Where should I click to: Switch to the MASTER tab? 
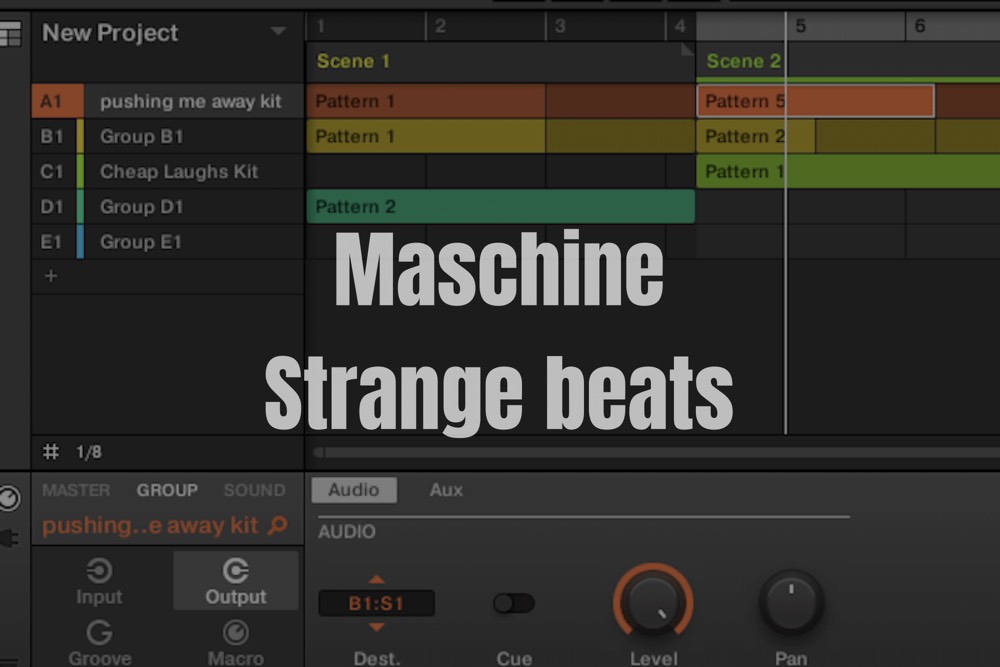click(76, 490)
